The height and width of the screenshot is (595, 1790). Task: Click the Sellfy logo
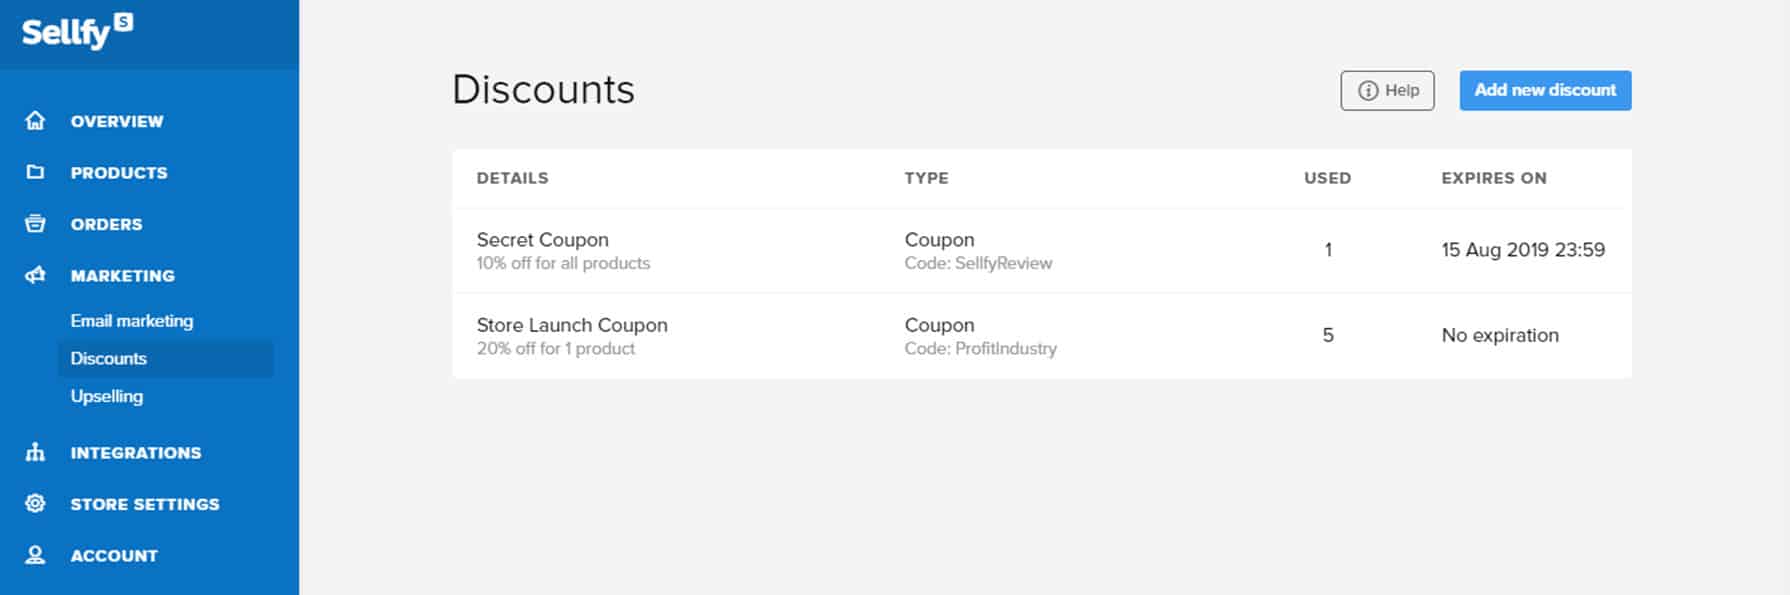click(77, 31)
